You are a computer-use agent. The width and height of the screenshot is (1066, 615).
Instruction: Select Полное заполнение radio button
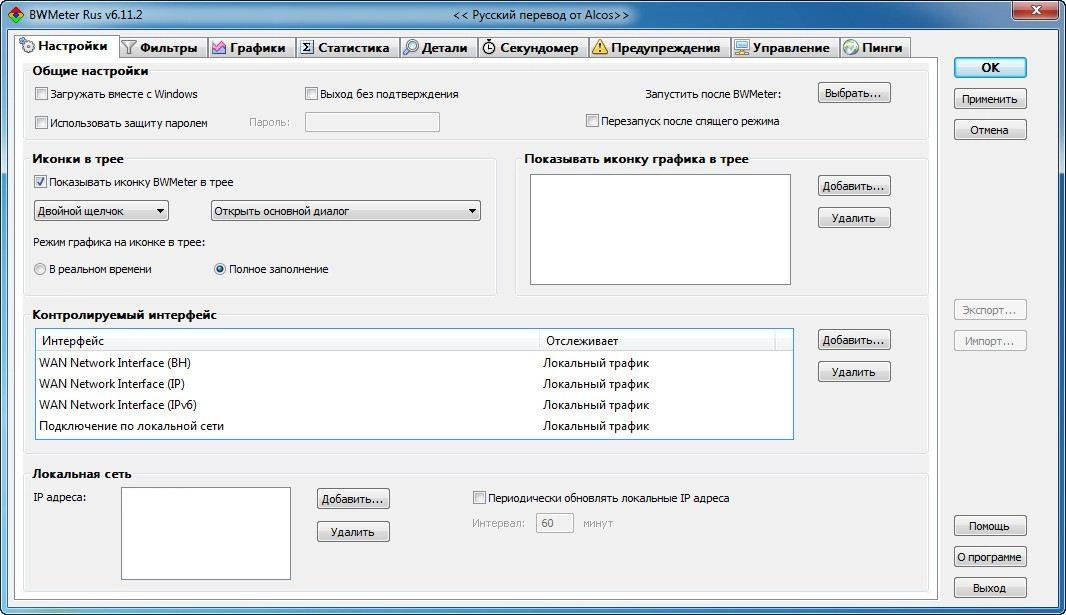(x=220, y=269)
